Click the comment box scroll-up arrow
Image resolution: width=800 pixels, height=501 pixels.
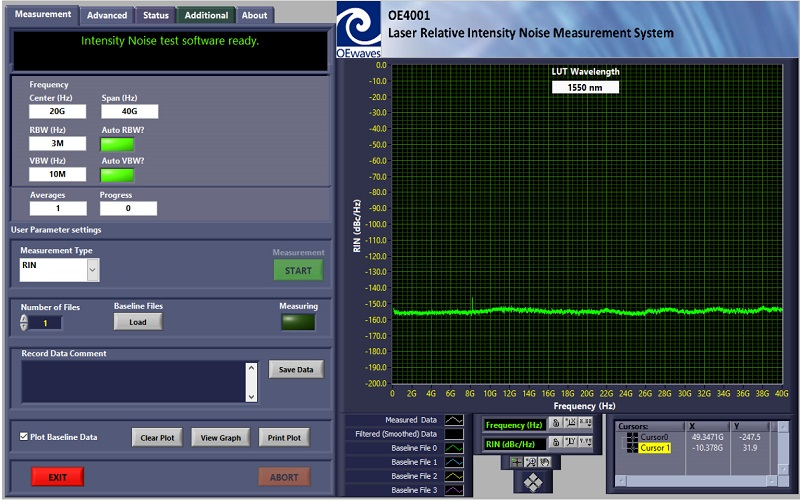pos(251,368)
